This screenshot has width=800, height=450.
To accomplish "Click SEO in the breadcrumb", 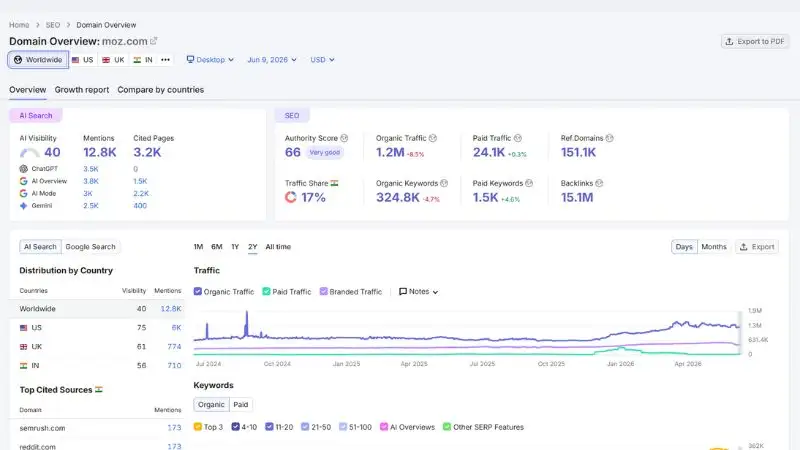I will [53, 25].
